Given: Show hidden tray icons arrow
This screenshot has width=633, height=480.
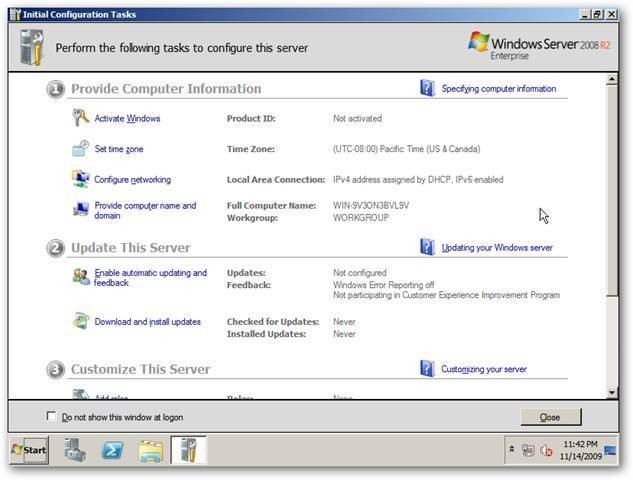Looking at the screenshot, I should point(511,449).
